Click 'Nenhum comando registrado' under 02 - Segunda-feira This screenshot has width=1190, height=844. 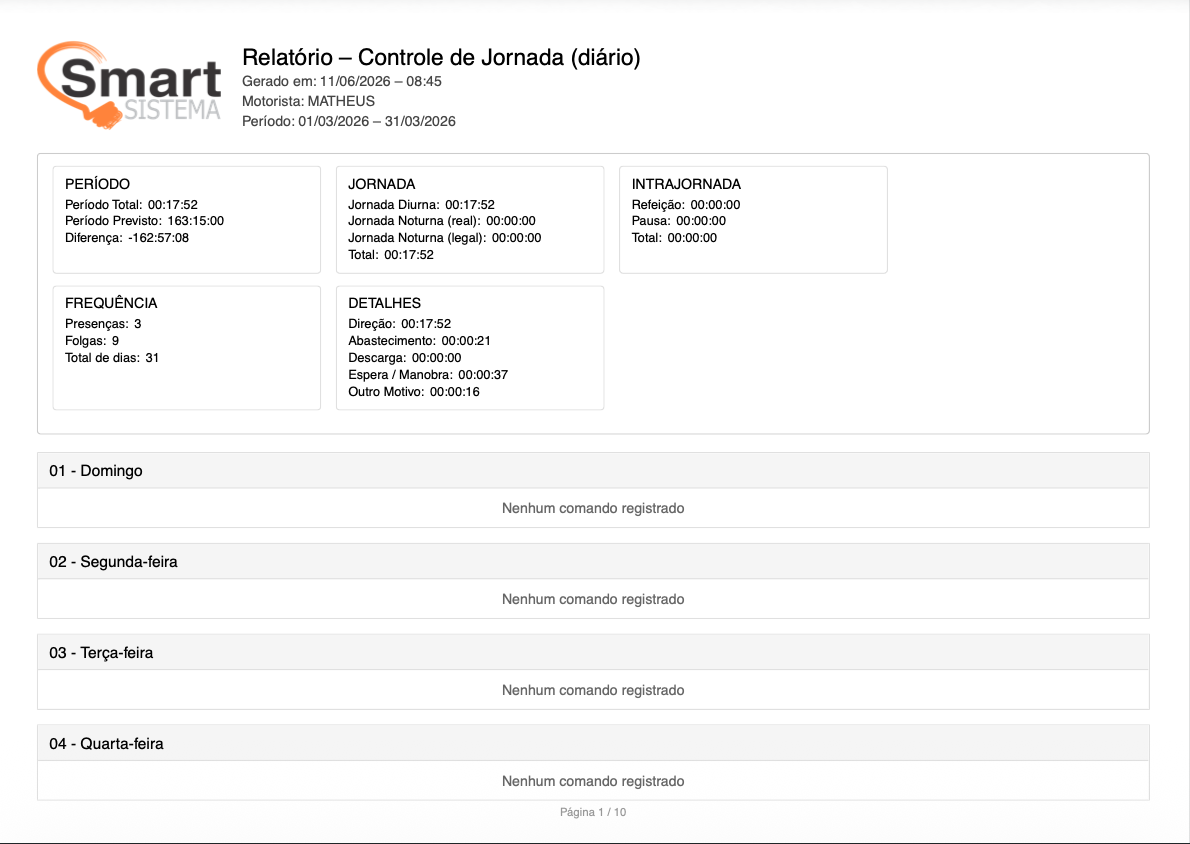pos(593,600)
